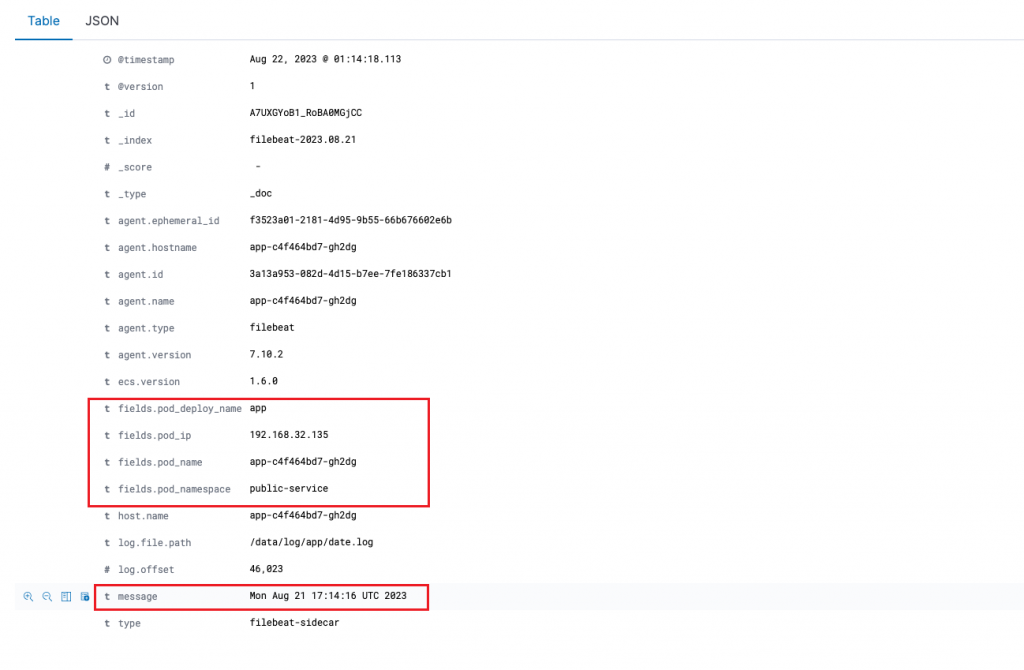Select log path /data/log/app/date.log
Viewport: 1024px width, 670px height.
pyautogui.click(x=312, y=542)
